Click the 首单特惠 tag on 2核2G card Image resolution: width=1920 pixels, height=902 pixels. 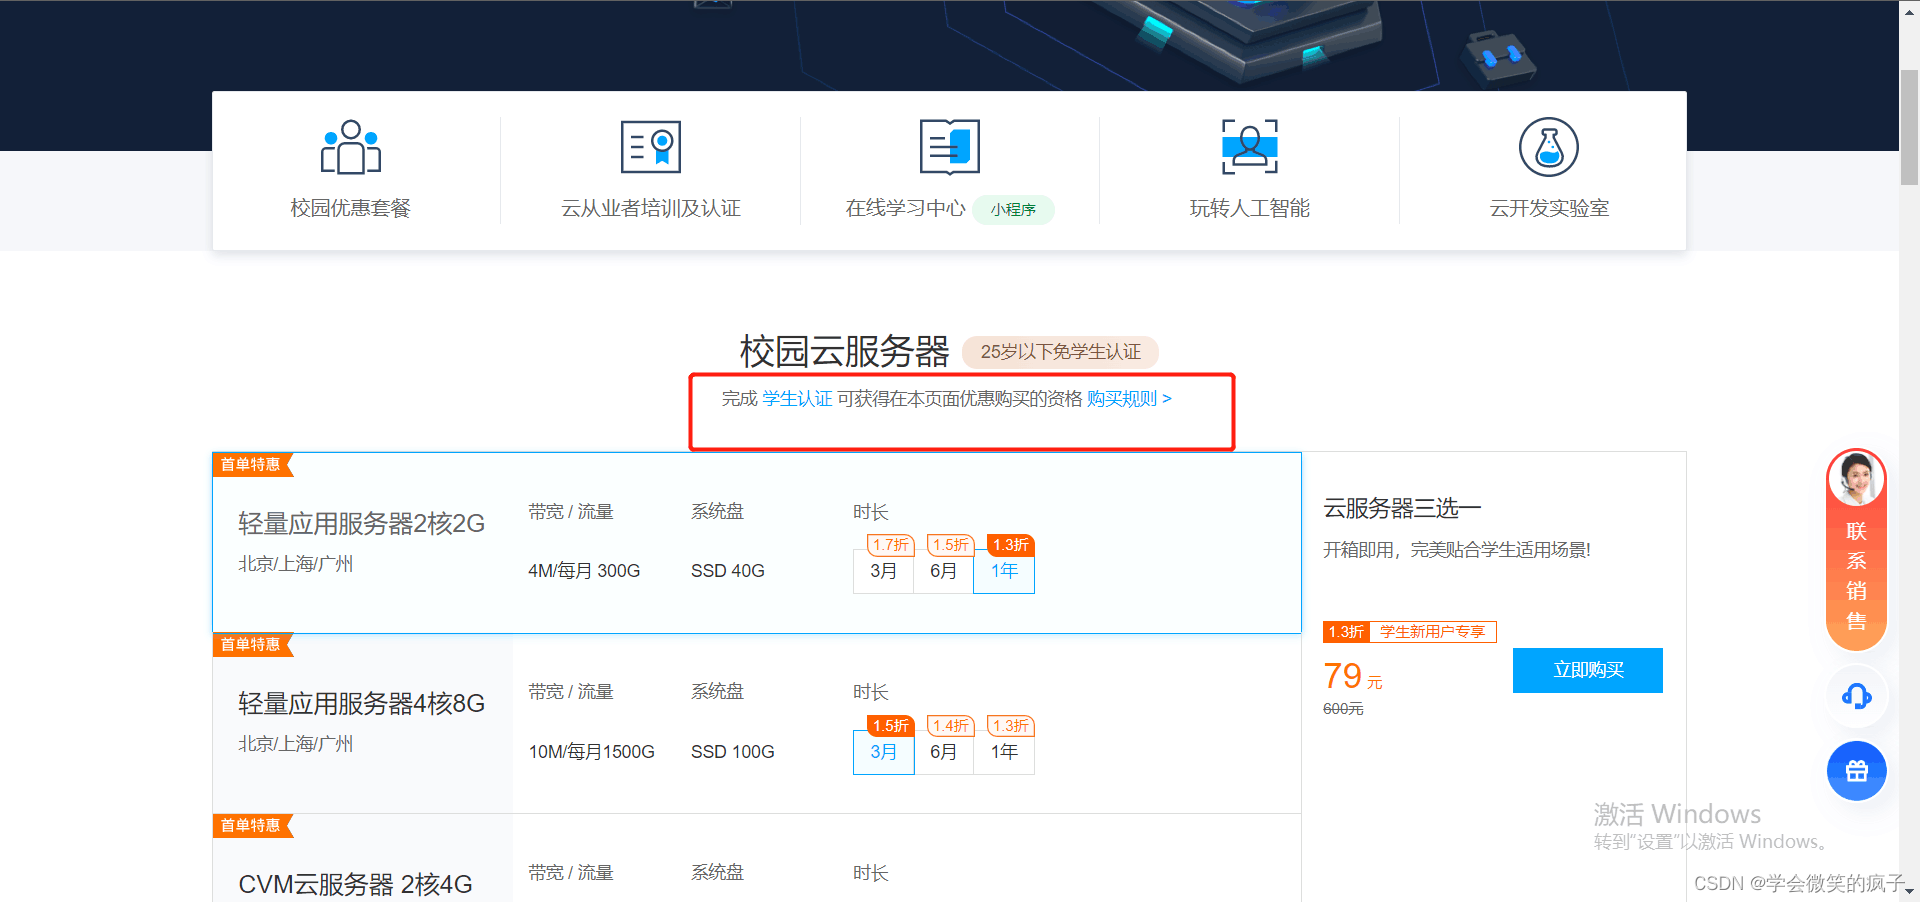coord(252,465)
